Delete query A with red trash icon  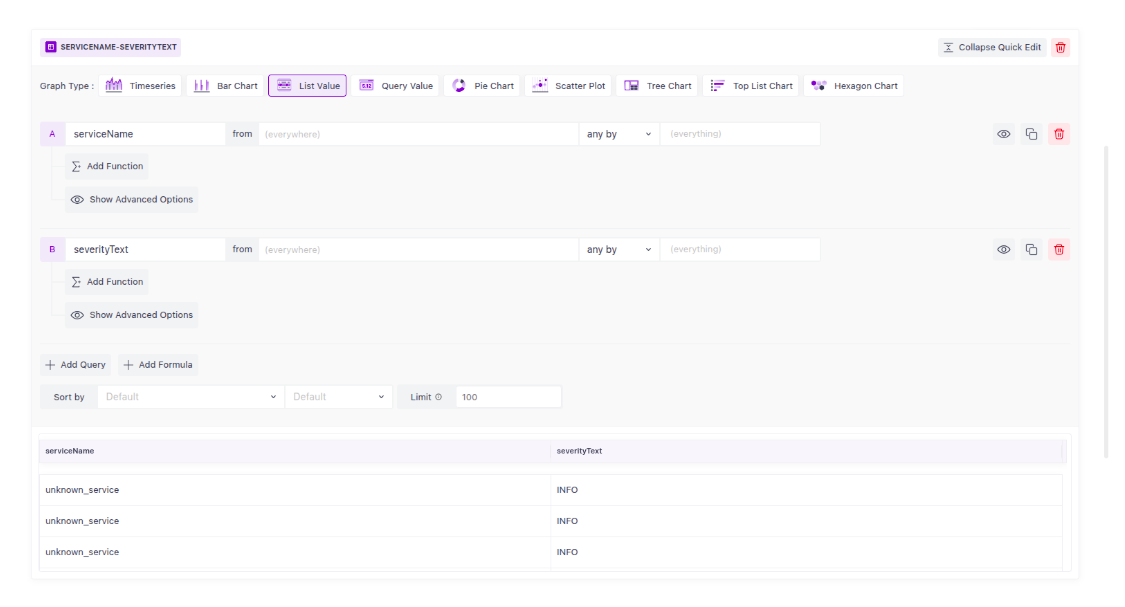1059,134
